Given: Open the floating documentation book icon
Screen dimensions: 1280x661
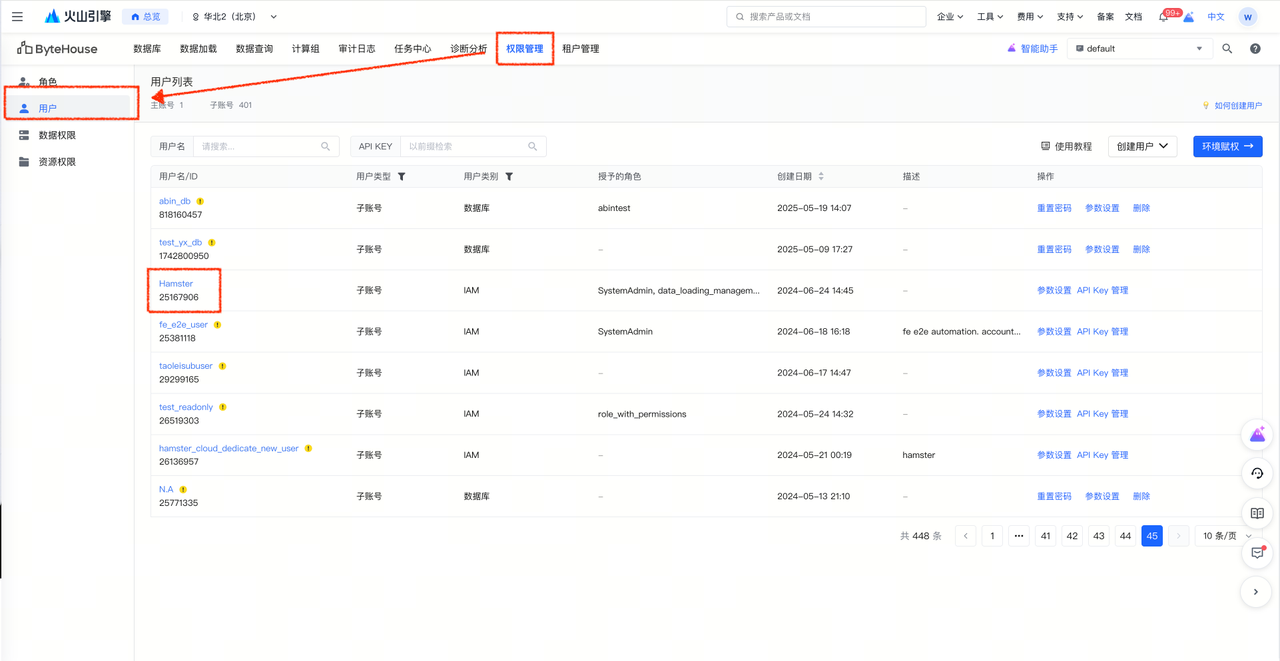Looking at the screenshot, I should pyautogui.click(x=1257, y=513).
